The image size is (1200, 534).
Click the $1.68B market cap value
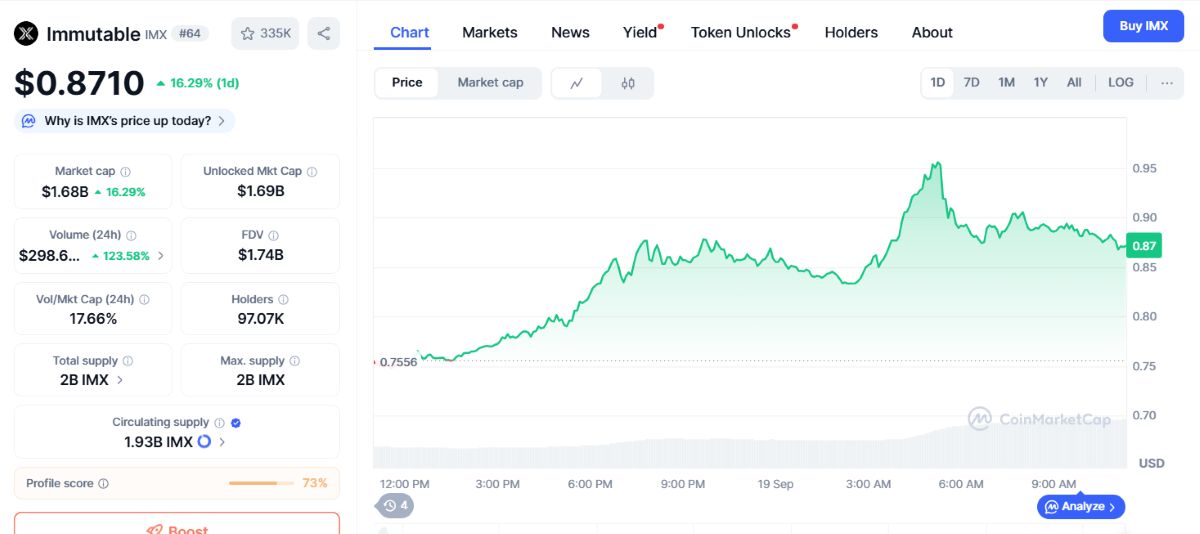(x=65, y=191)
